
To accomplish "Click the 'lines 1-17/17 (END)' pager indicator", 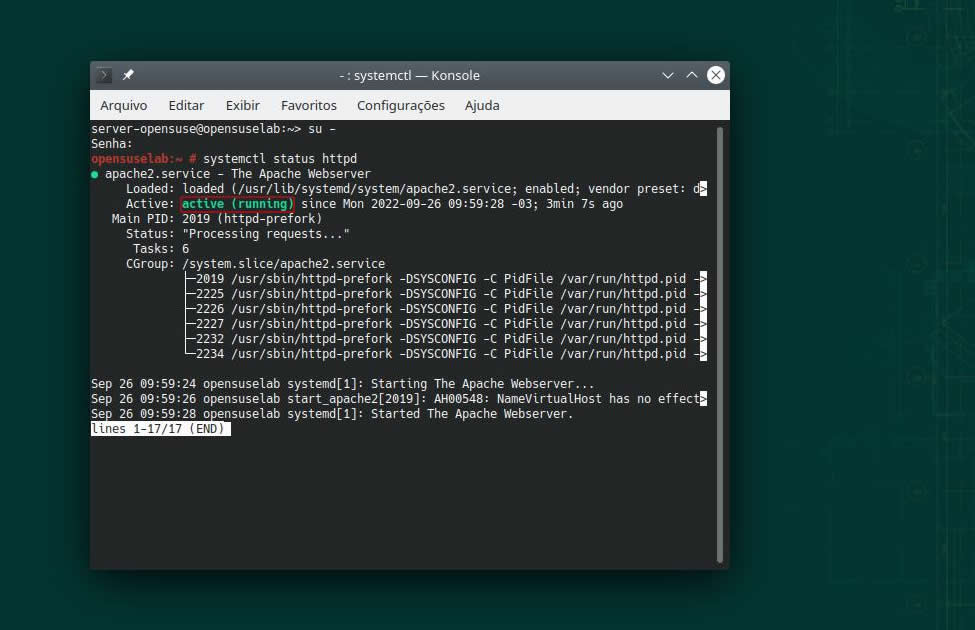I will [160, 429].
